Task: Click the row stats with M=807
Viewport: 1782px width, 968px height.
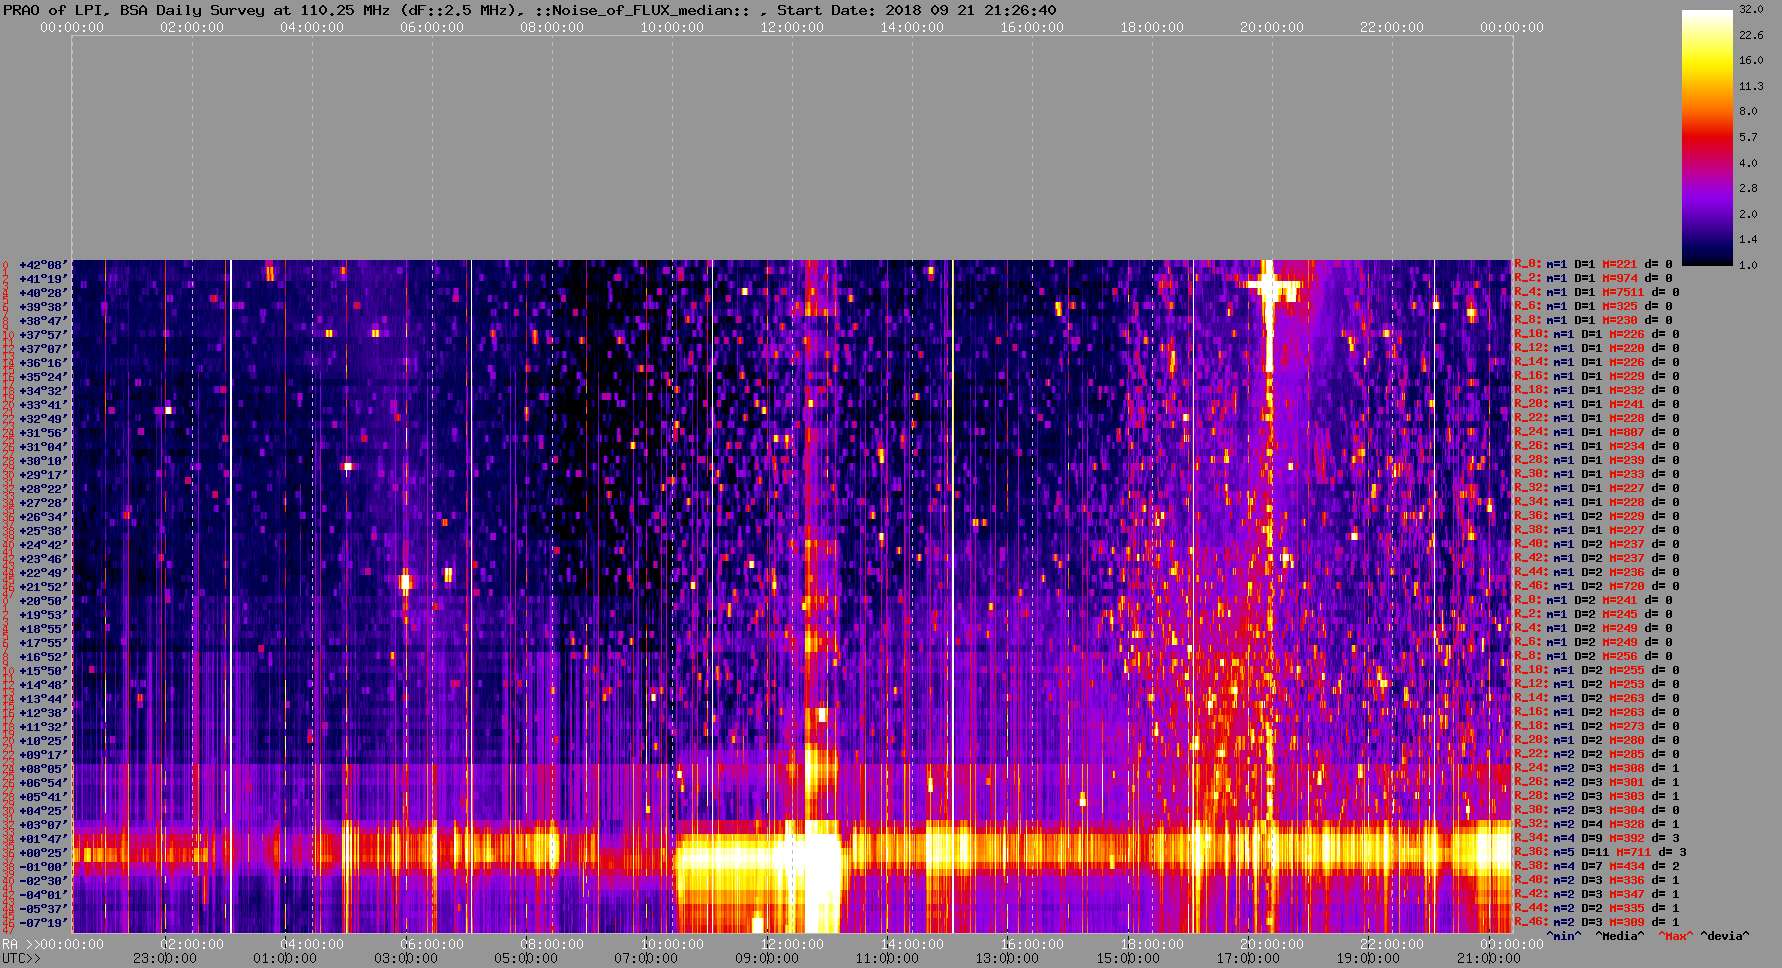Action: 1593,432
